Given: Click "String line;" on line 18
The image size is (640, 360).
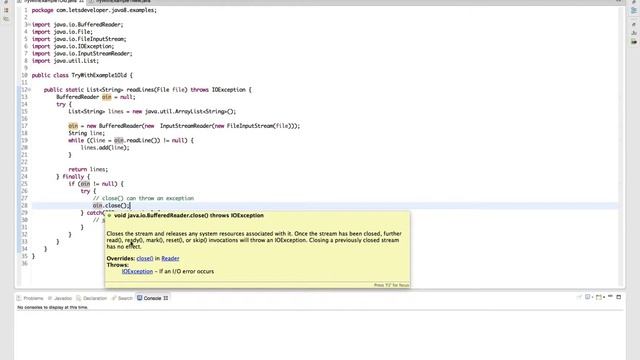Looking at the screenshot, I should 87,133.
